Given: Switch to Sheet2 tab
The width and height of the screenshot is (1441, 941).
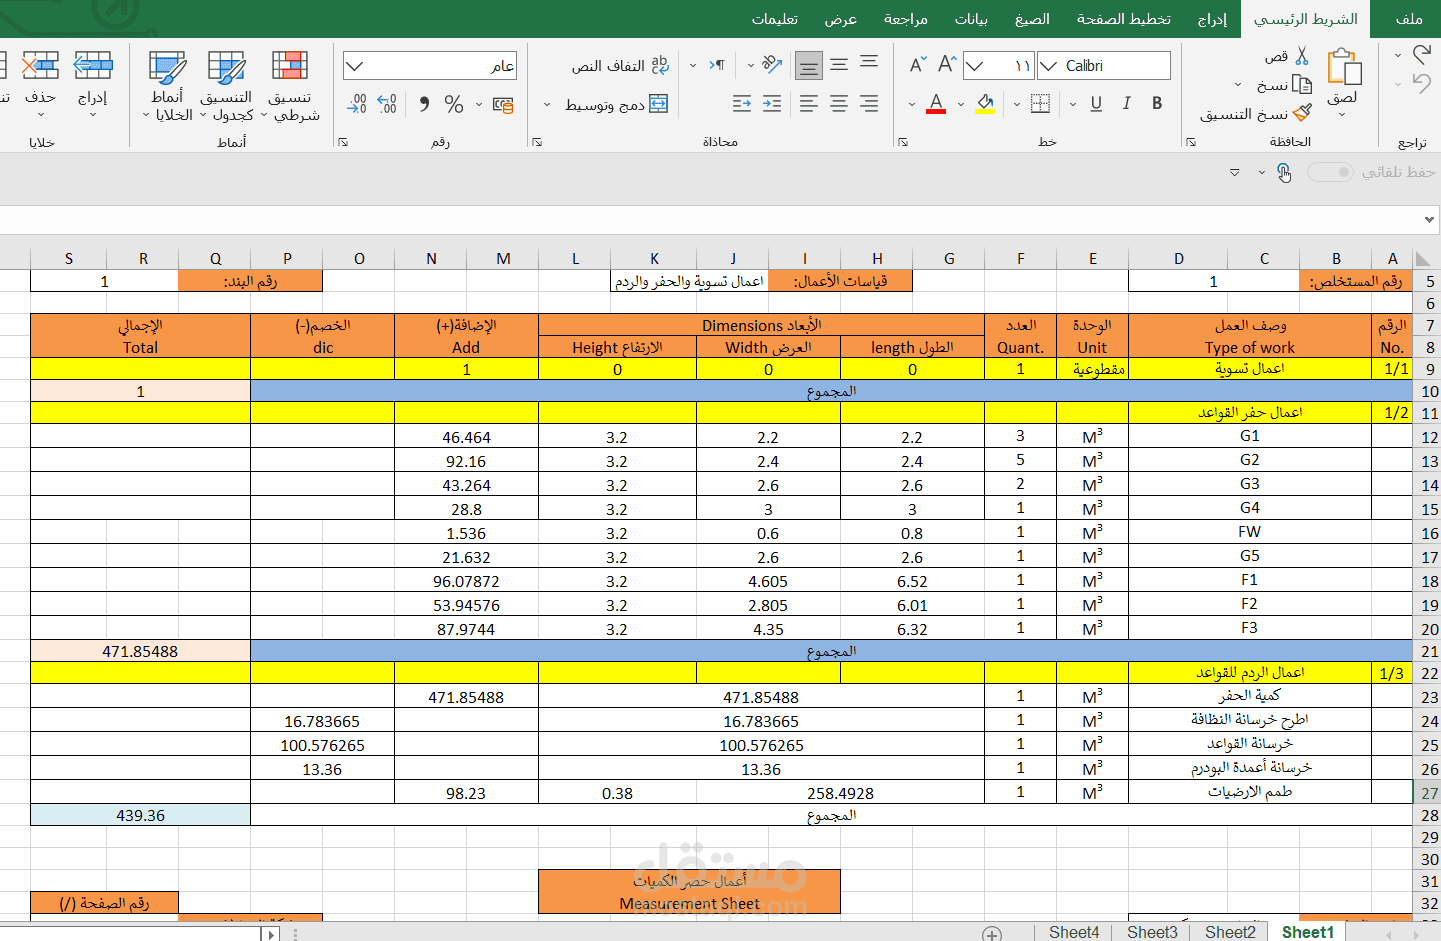Looking at the screenshot, I should pyautogui.click(x=1230, y=932).
